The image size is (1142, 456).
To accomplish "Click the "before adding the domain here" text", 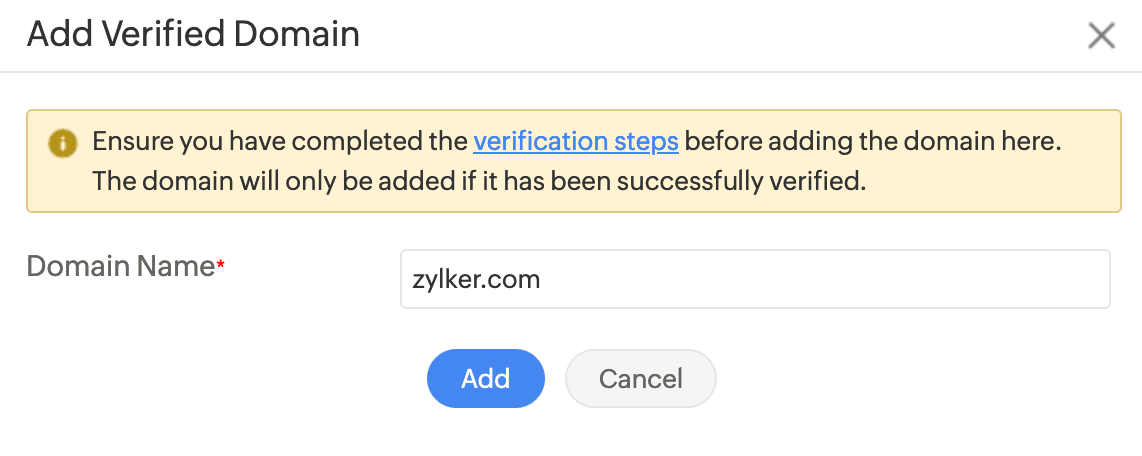I will pyautogui.click(x=872, y=142).
